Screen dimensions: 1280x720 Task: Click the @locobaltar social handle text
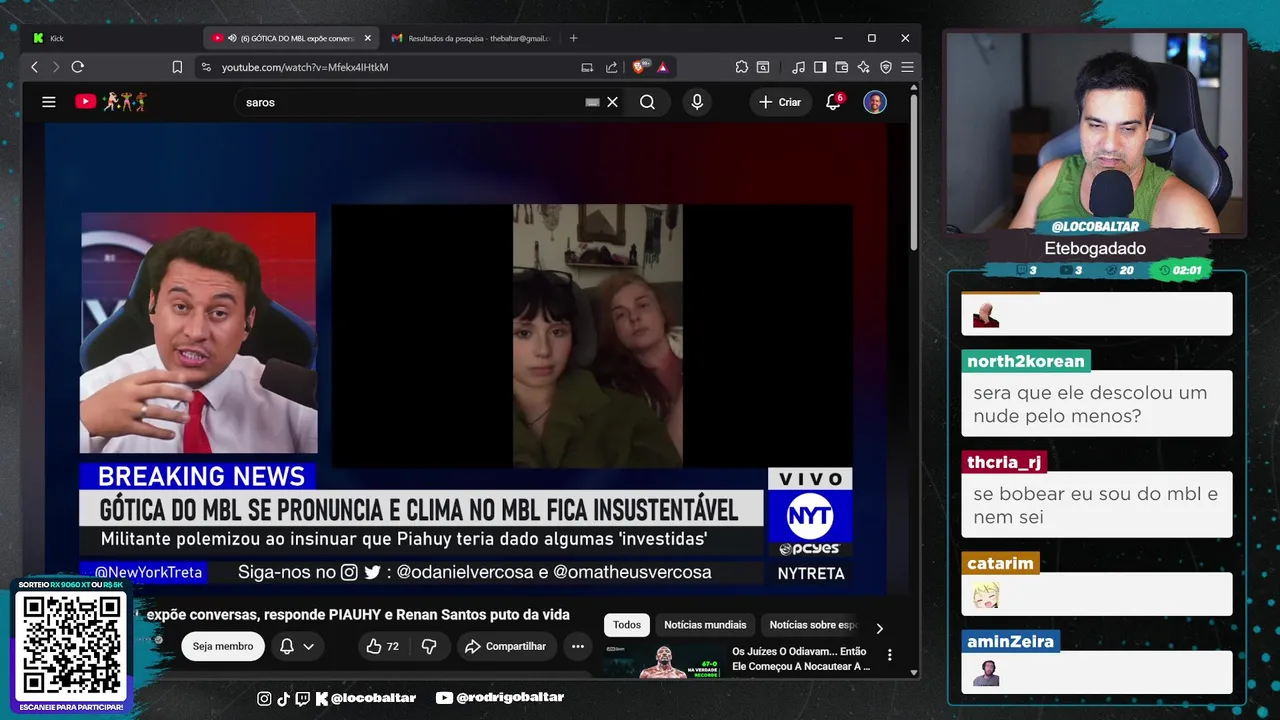tap(373, 698)
